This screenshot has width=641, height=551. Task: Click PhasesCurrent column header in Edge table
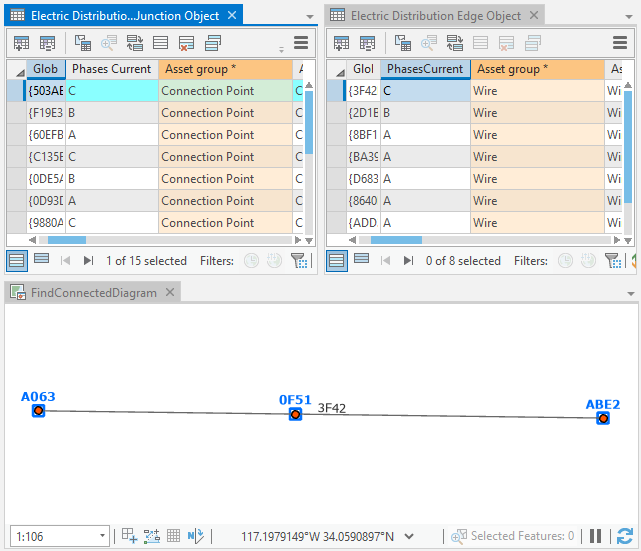tap(425, 69)
